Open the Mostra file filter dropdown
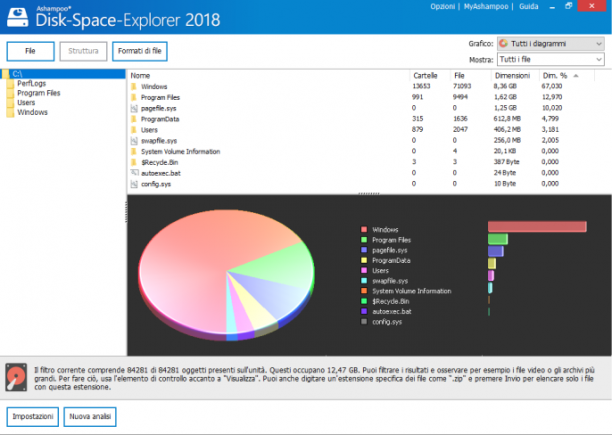The image size is (612, 435). [550, 59]
